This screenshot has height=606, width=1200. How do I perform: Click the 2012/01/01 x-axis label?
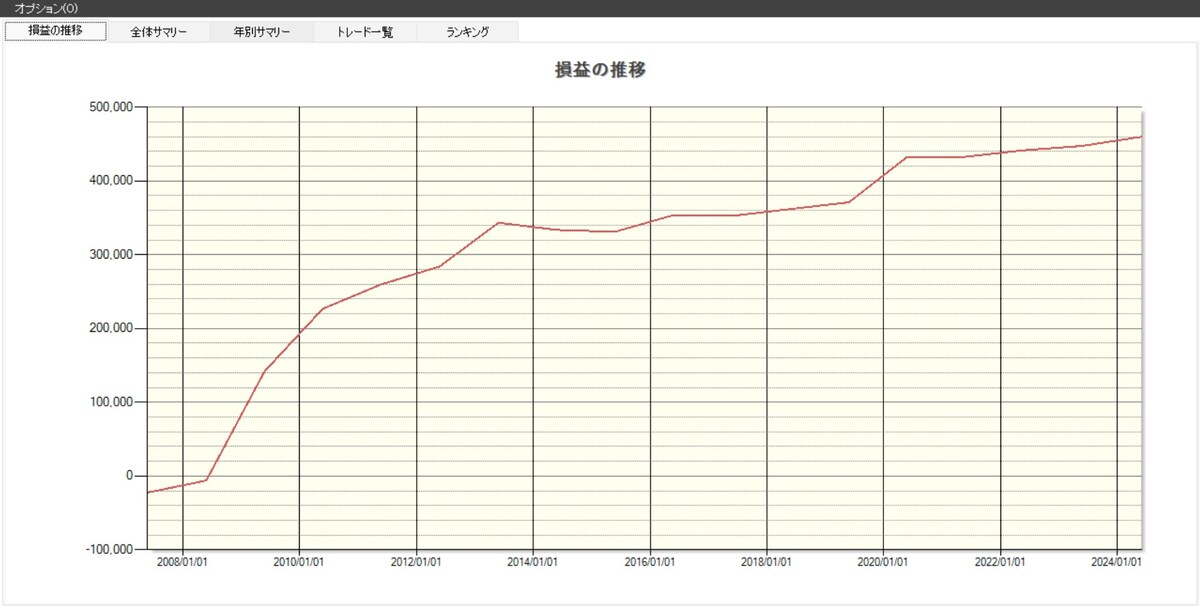[x=416, y=562]
